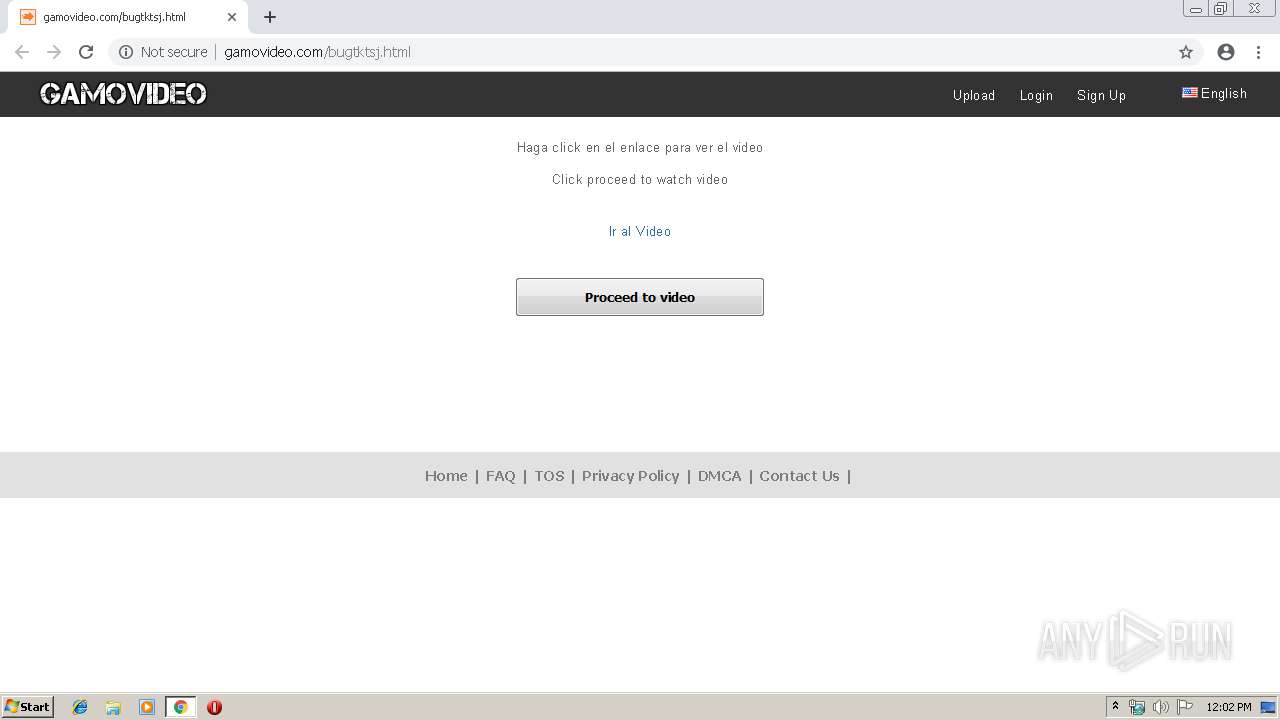Click the 'Haga click en el enlace' text
This screenshot has height=720, width=1280.
pyautogui.click(x=640, y=147)
